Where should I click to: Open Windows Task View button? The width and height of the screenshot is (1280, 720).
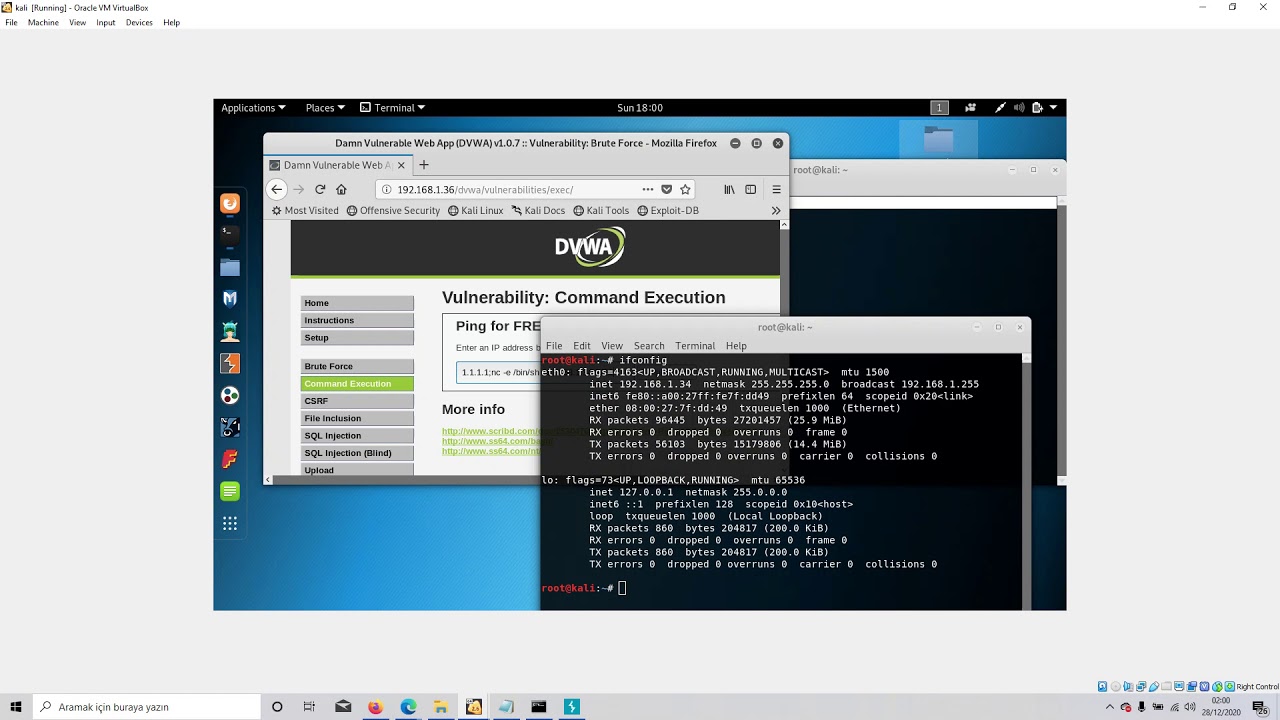pyautogui.click(x=309, y=707)
